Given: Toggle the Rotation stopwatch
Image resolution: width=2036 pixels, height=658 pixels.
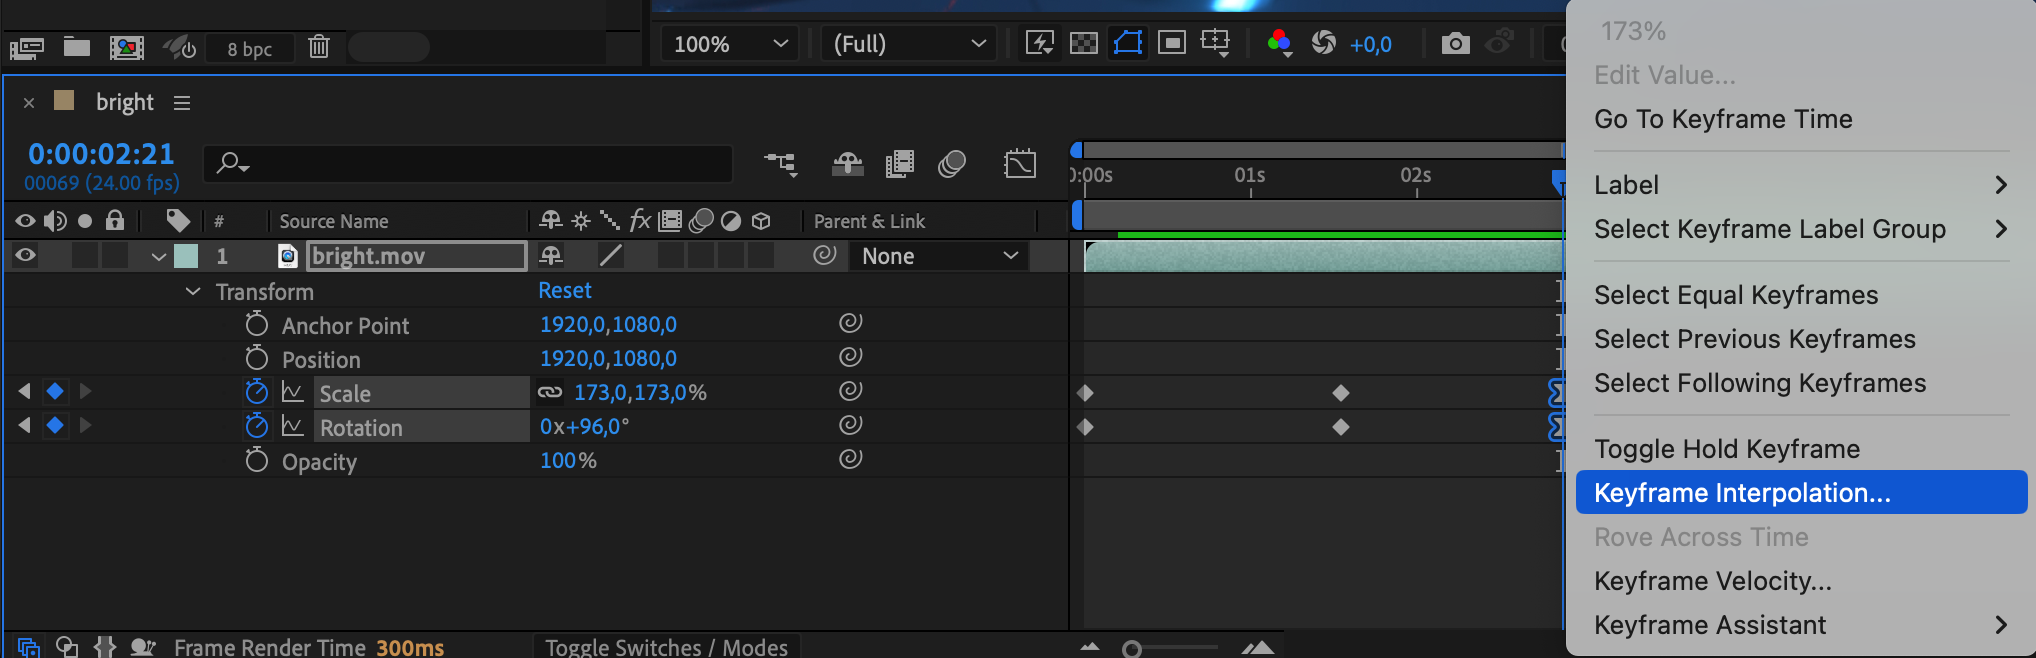Looking at the screenshot, I should coord(257,426).
